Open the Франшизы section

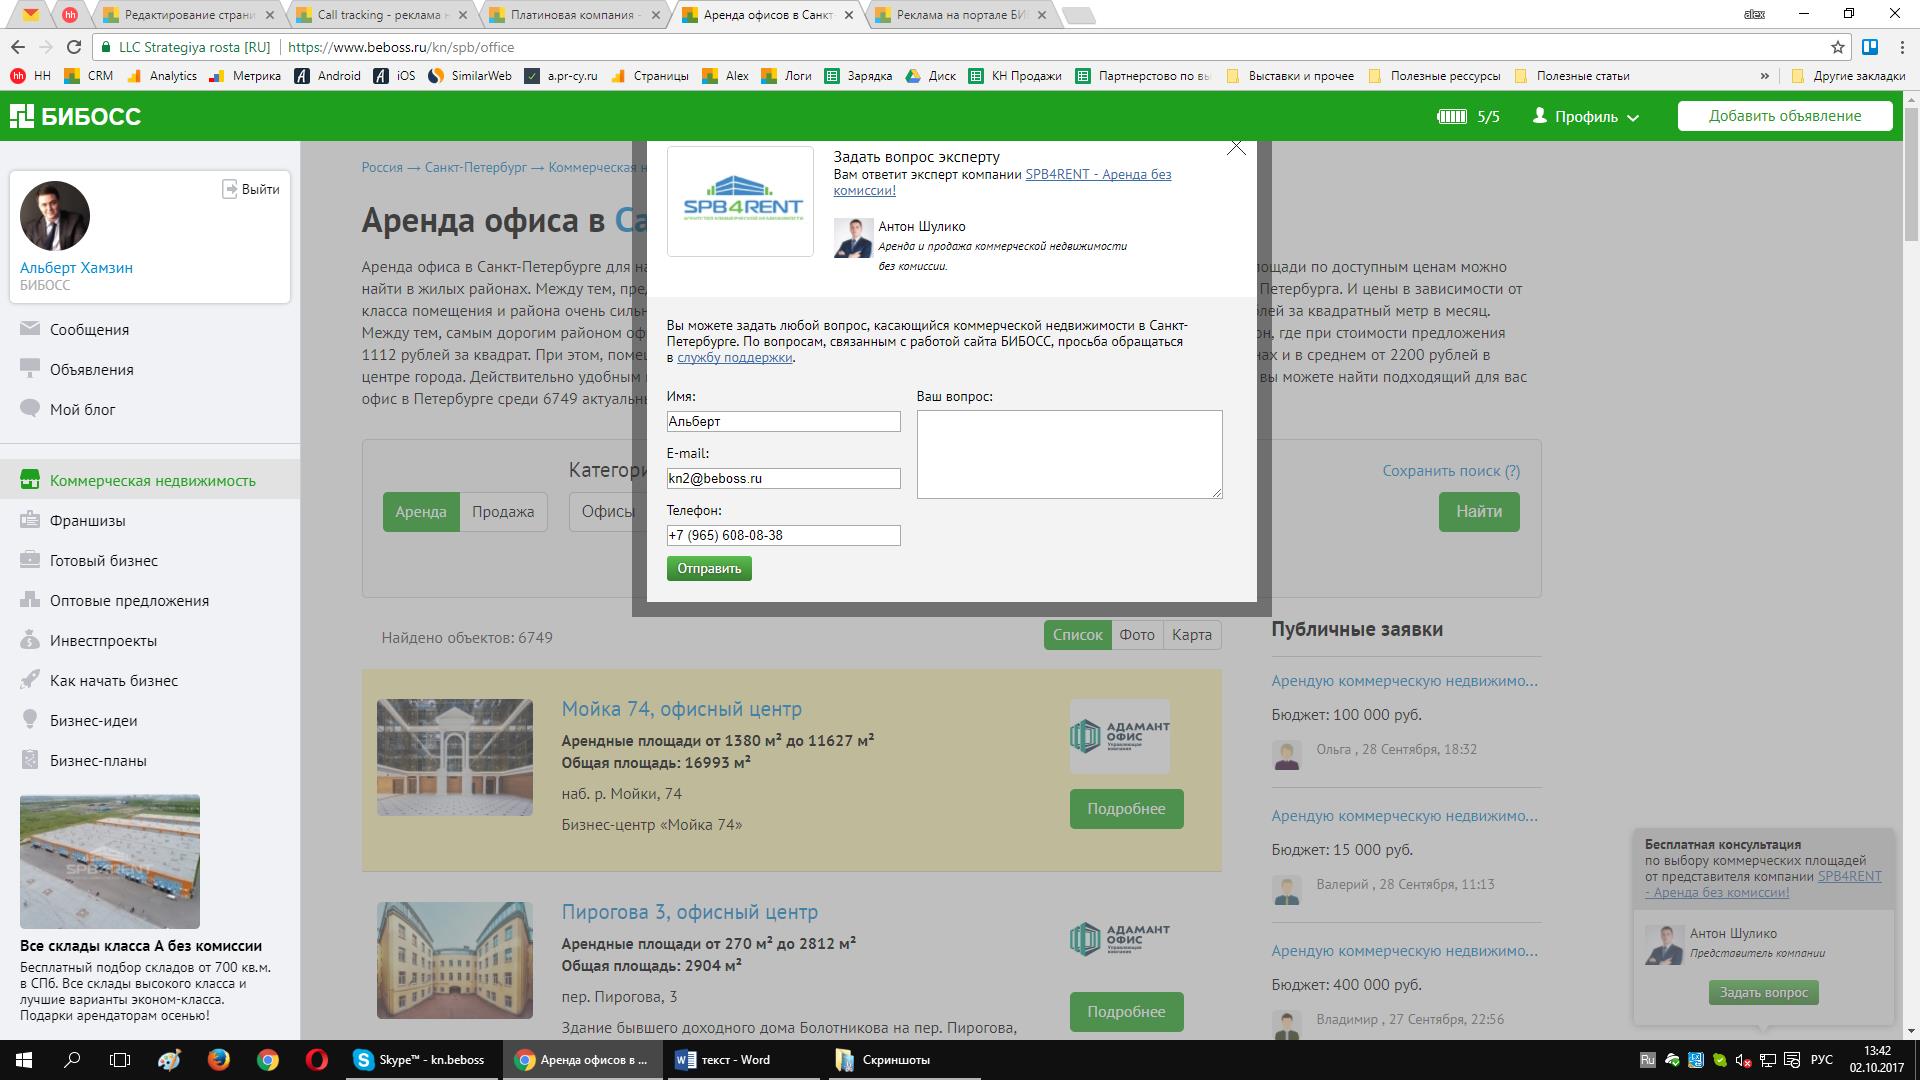(87, 521)
